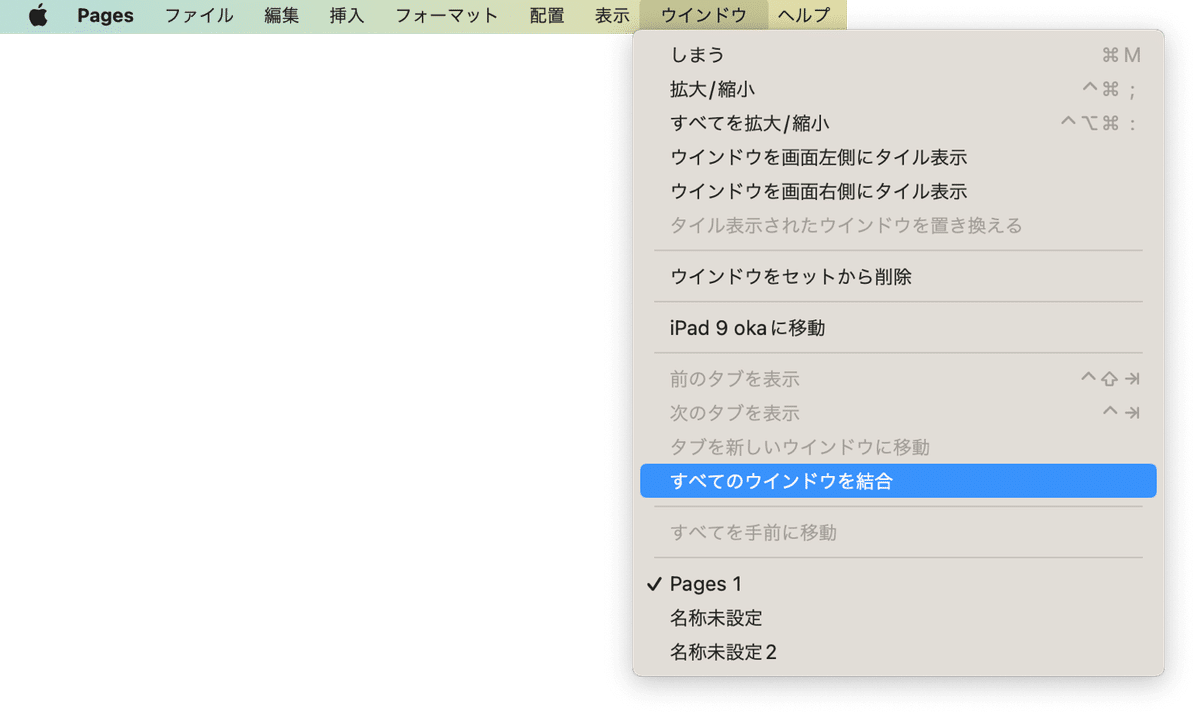Switch to the 名称未設定2 window
The image size is (1200, 718).
tap(898, 652)
